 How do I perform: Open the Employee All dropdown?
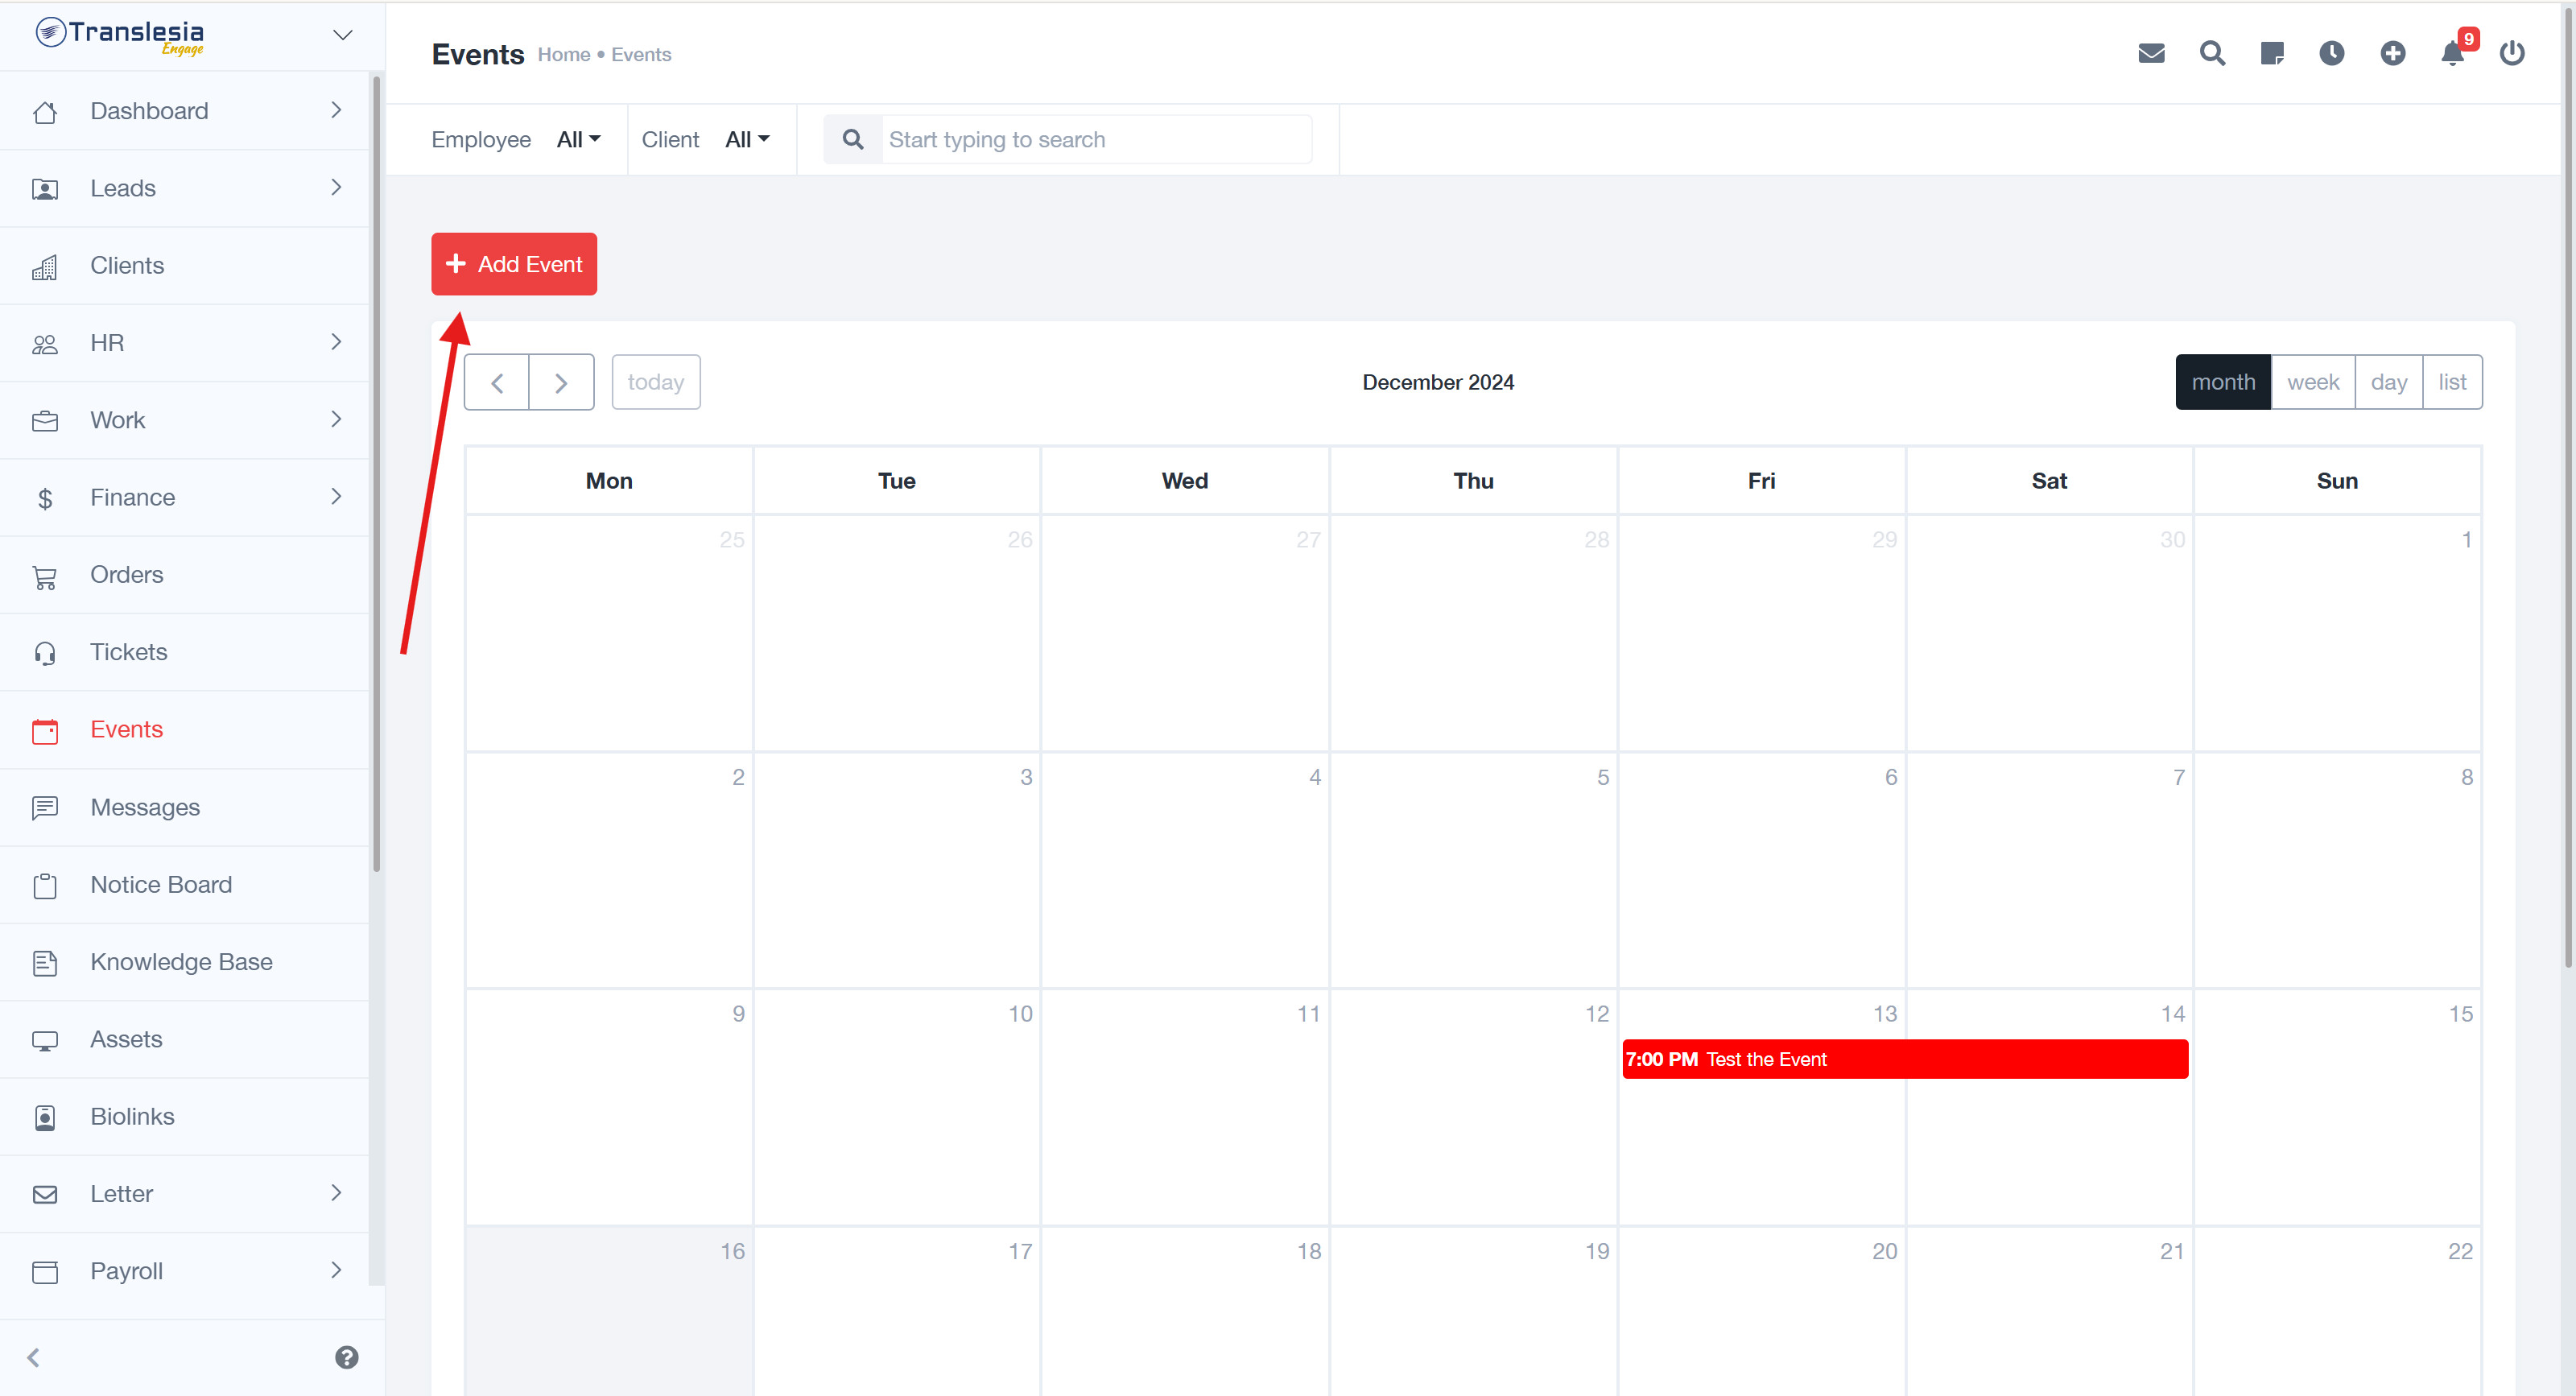point(578,140)
